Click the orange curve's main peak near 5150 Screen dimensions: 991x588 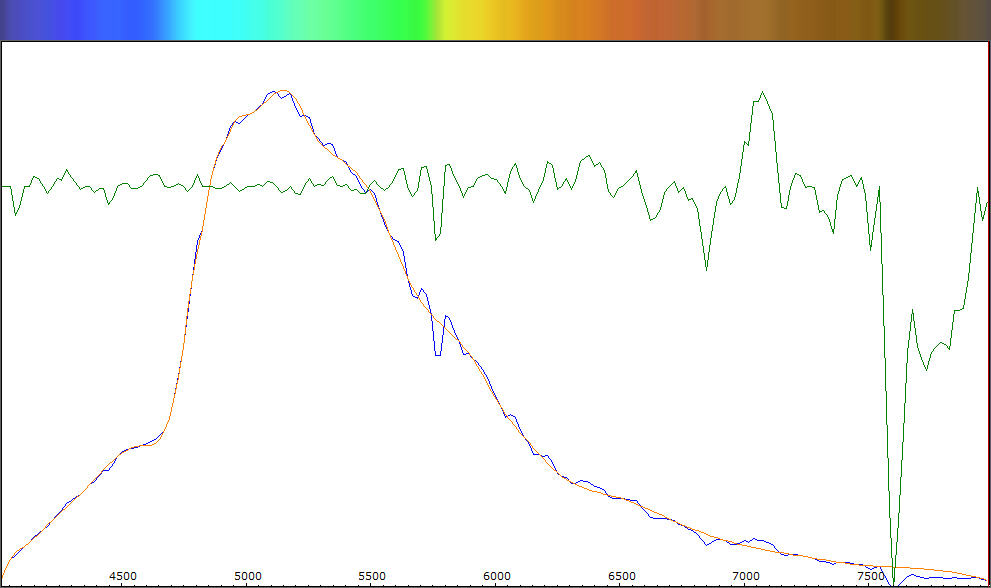point(284,92)
